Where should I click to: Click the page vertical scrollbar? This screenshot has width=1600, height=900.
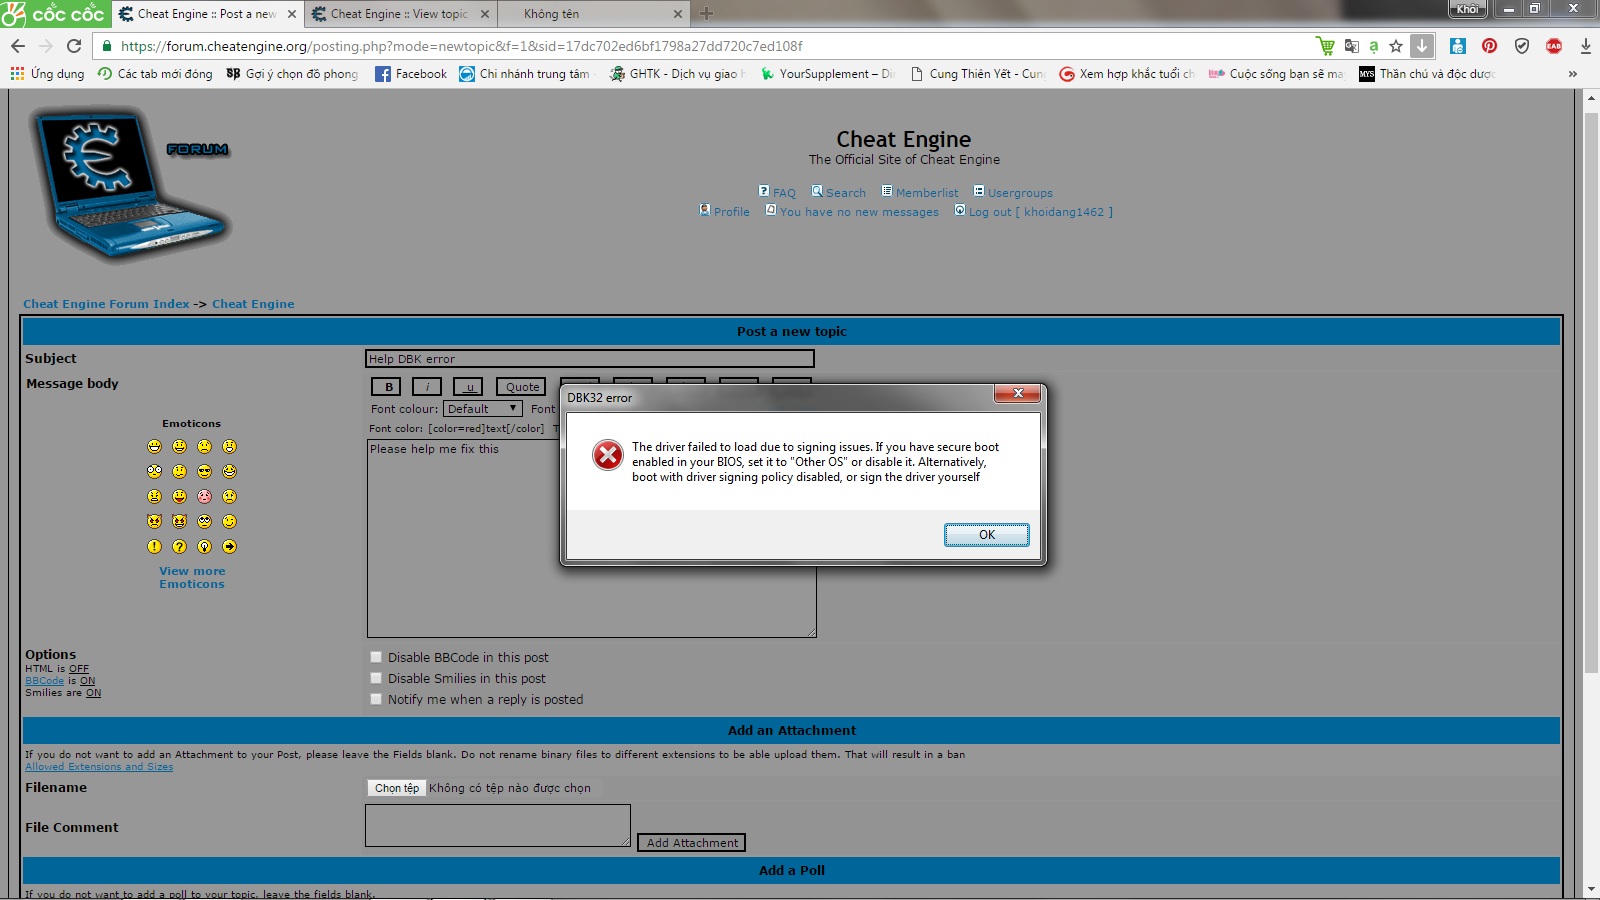coord(1591,400)
